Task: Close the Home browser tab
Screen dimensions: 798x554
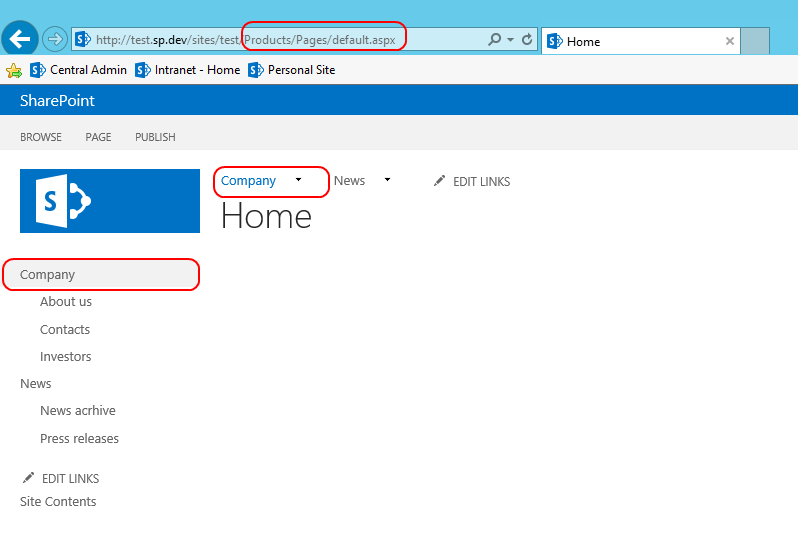Action: pos(729,41)
